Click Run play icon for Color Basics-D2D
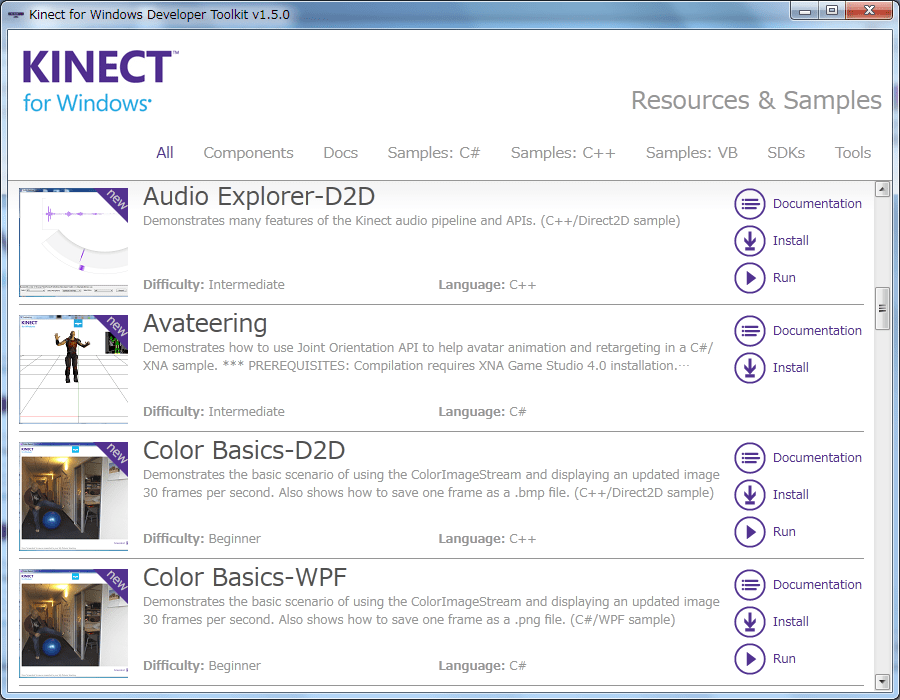The width and height of the screenshot is (900, 700). (750, 532)
